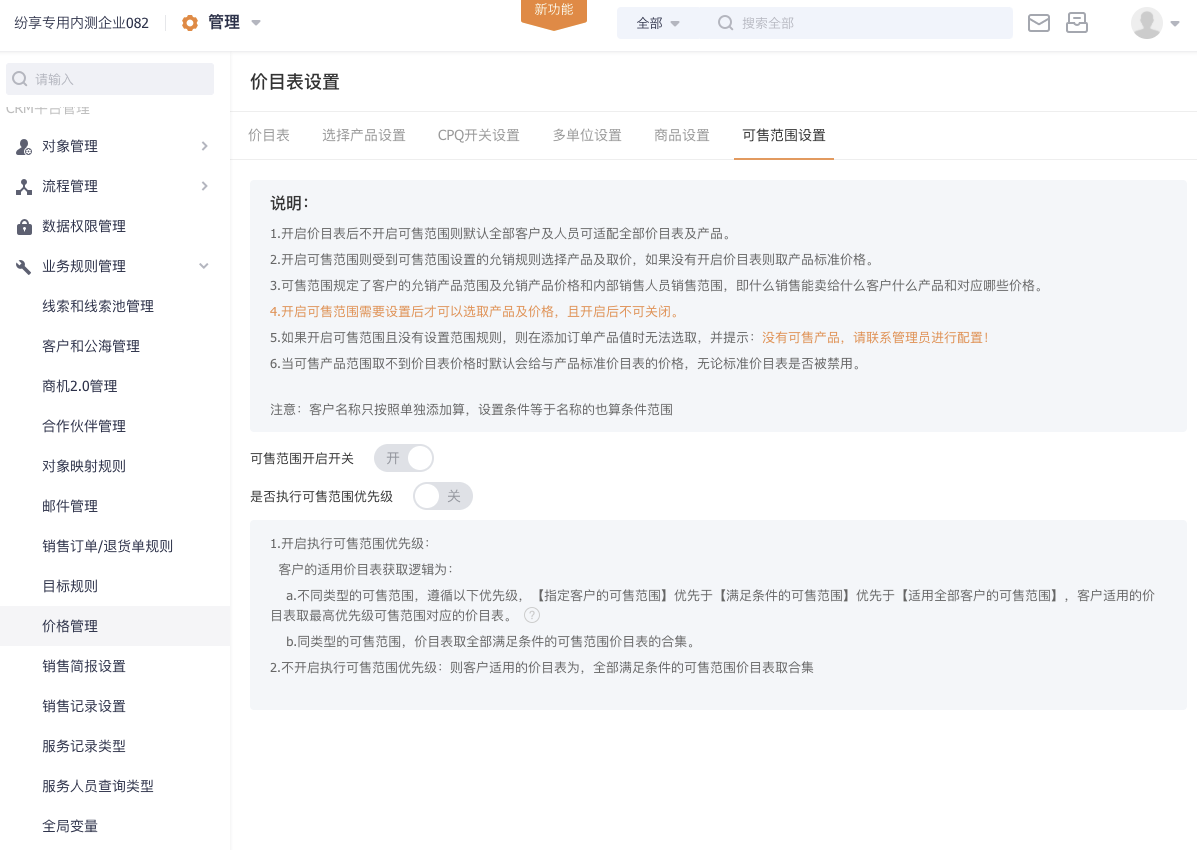Click the 搜索全部 global search box
Image resolution: width=1197 pixels, height=850 pixels.
(x=860, y=23)
